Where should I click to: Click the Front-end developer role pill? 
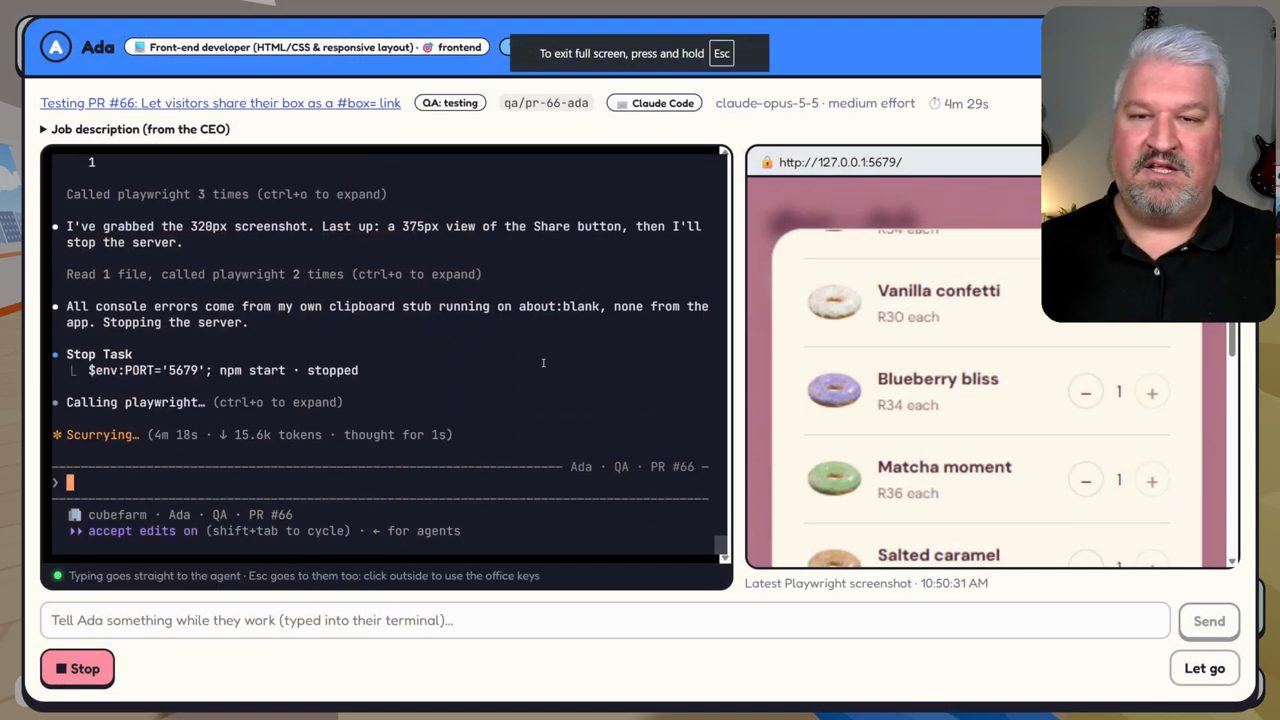(307, 47)
